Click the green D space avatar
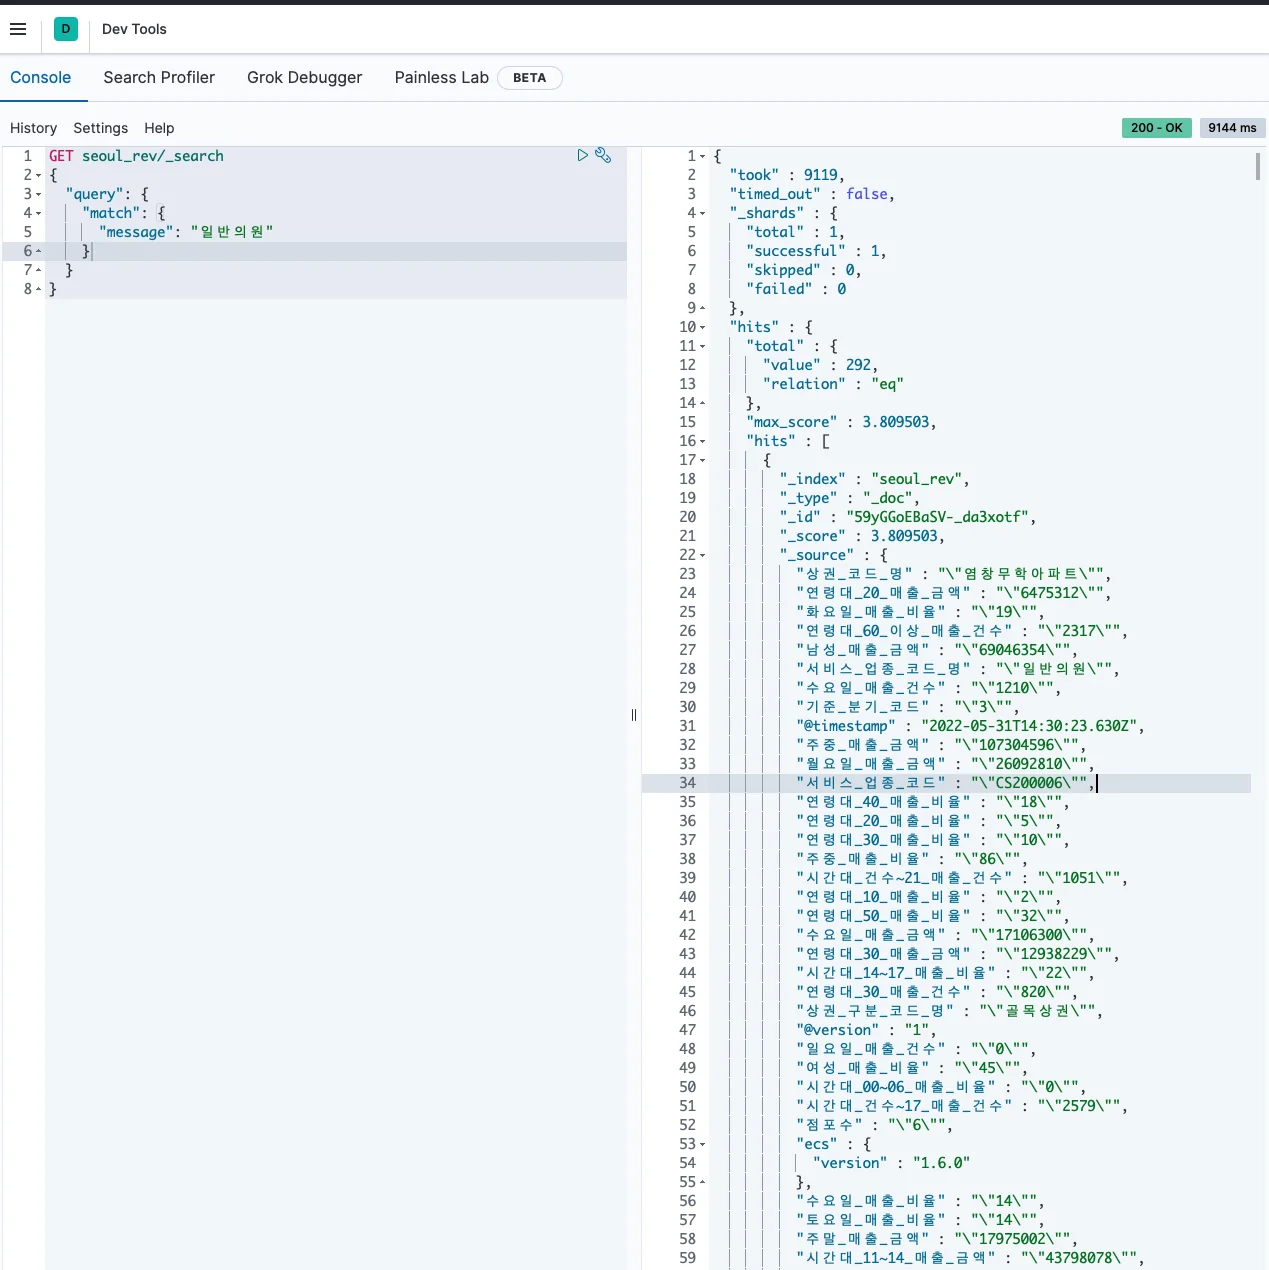The width and height of the screenshot is (1269, 1270). pos(66,29)
